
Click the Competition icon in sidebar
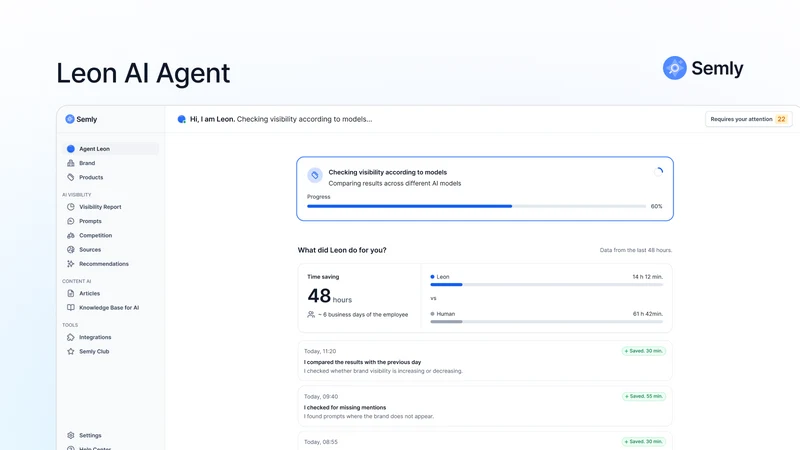point(70,236)
